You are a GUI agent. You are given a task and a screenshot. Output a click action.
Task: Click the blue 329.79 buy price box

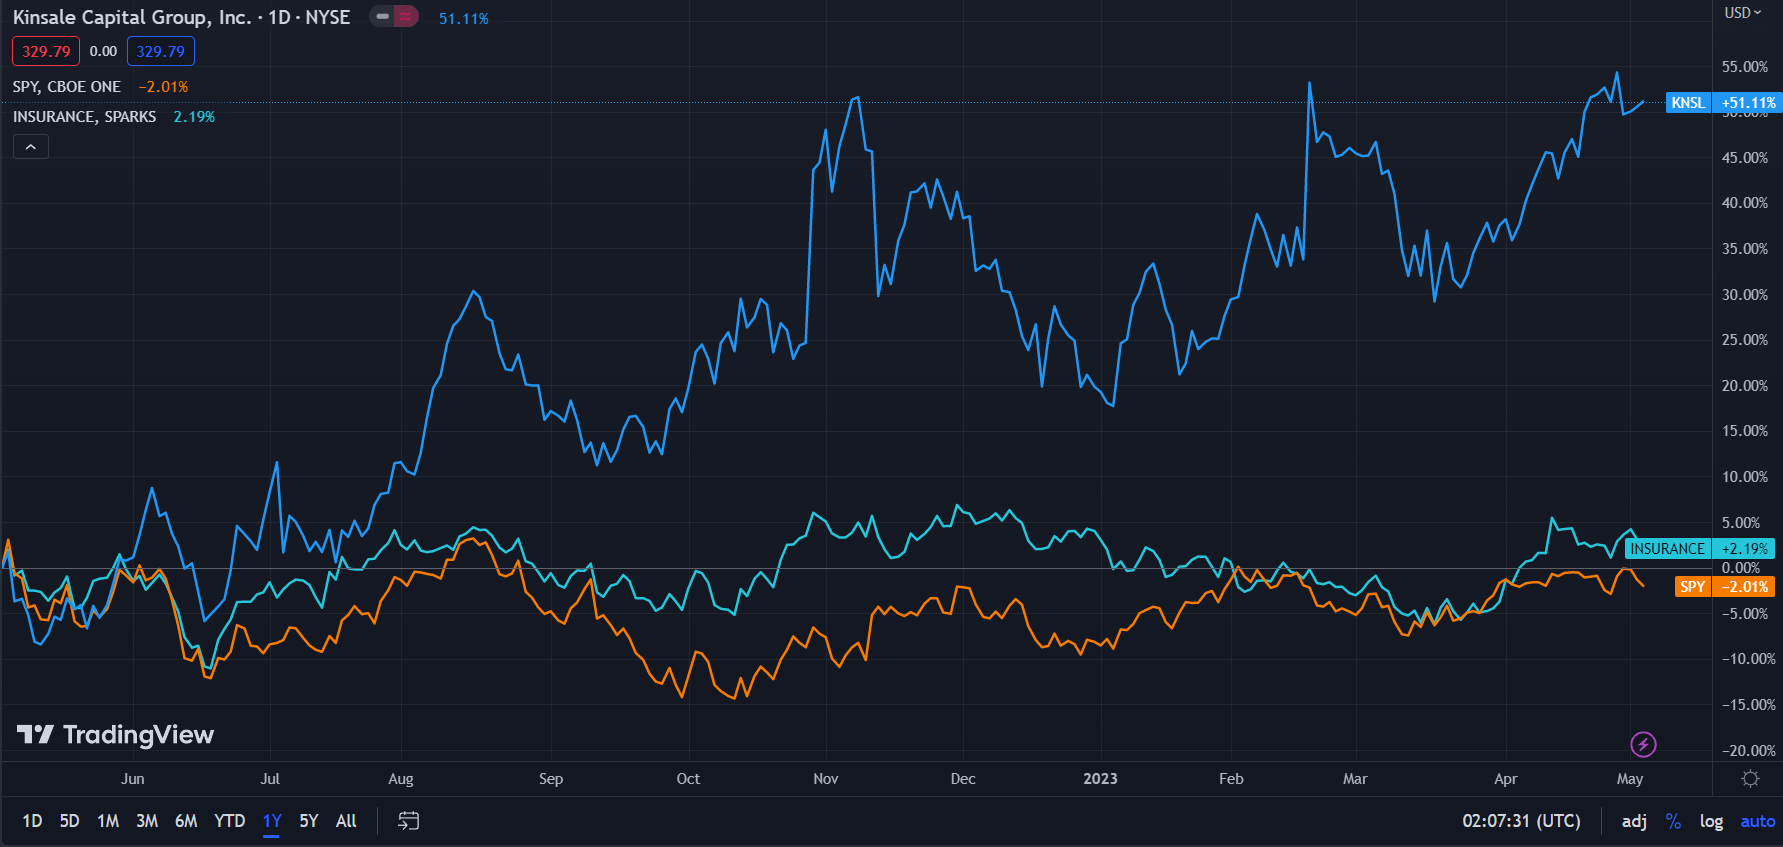[x=161, y=51]
